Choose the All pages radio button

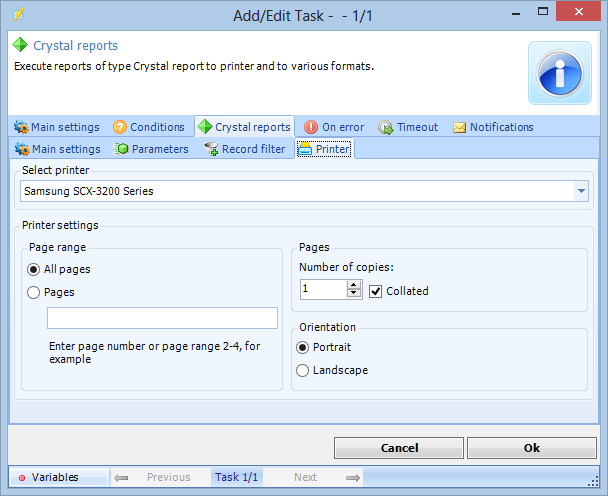(x=34, y=269)
